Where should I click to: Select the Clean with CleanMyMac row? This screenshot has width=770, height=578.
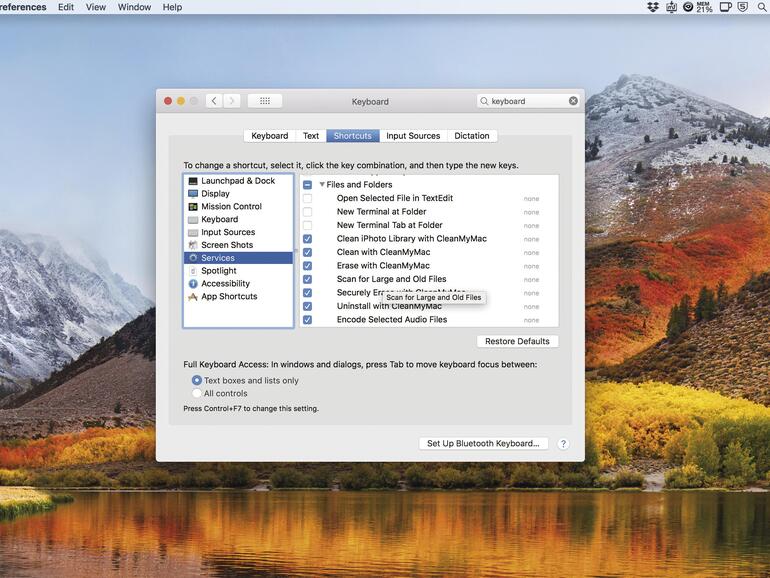429,252
